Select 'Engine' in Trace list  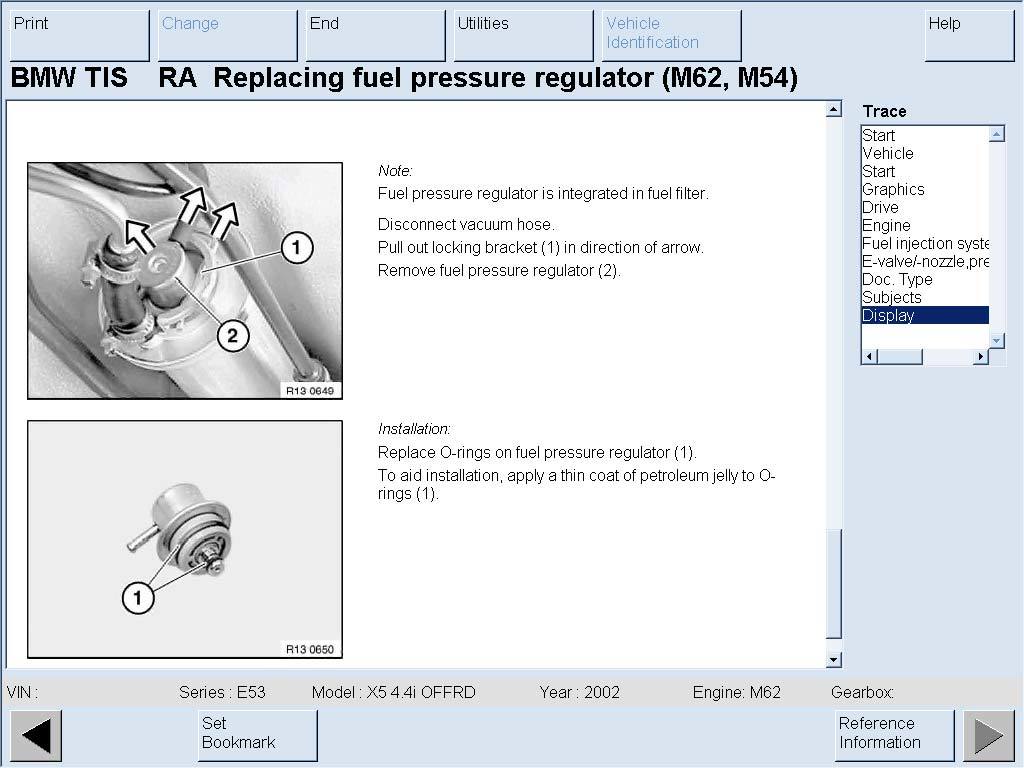pyautogui.click(x=887, y=225)
